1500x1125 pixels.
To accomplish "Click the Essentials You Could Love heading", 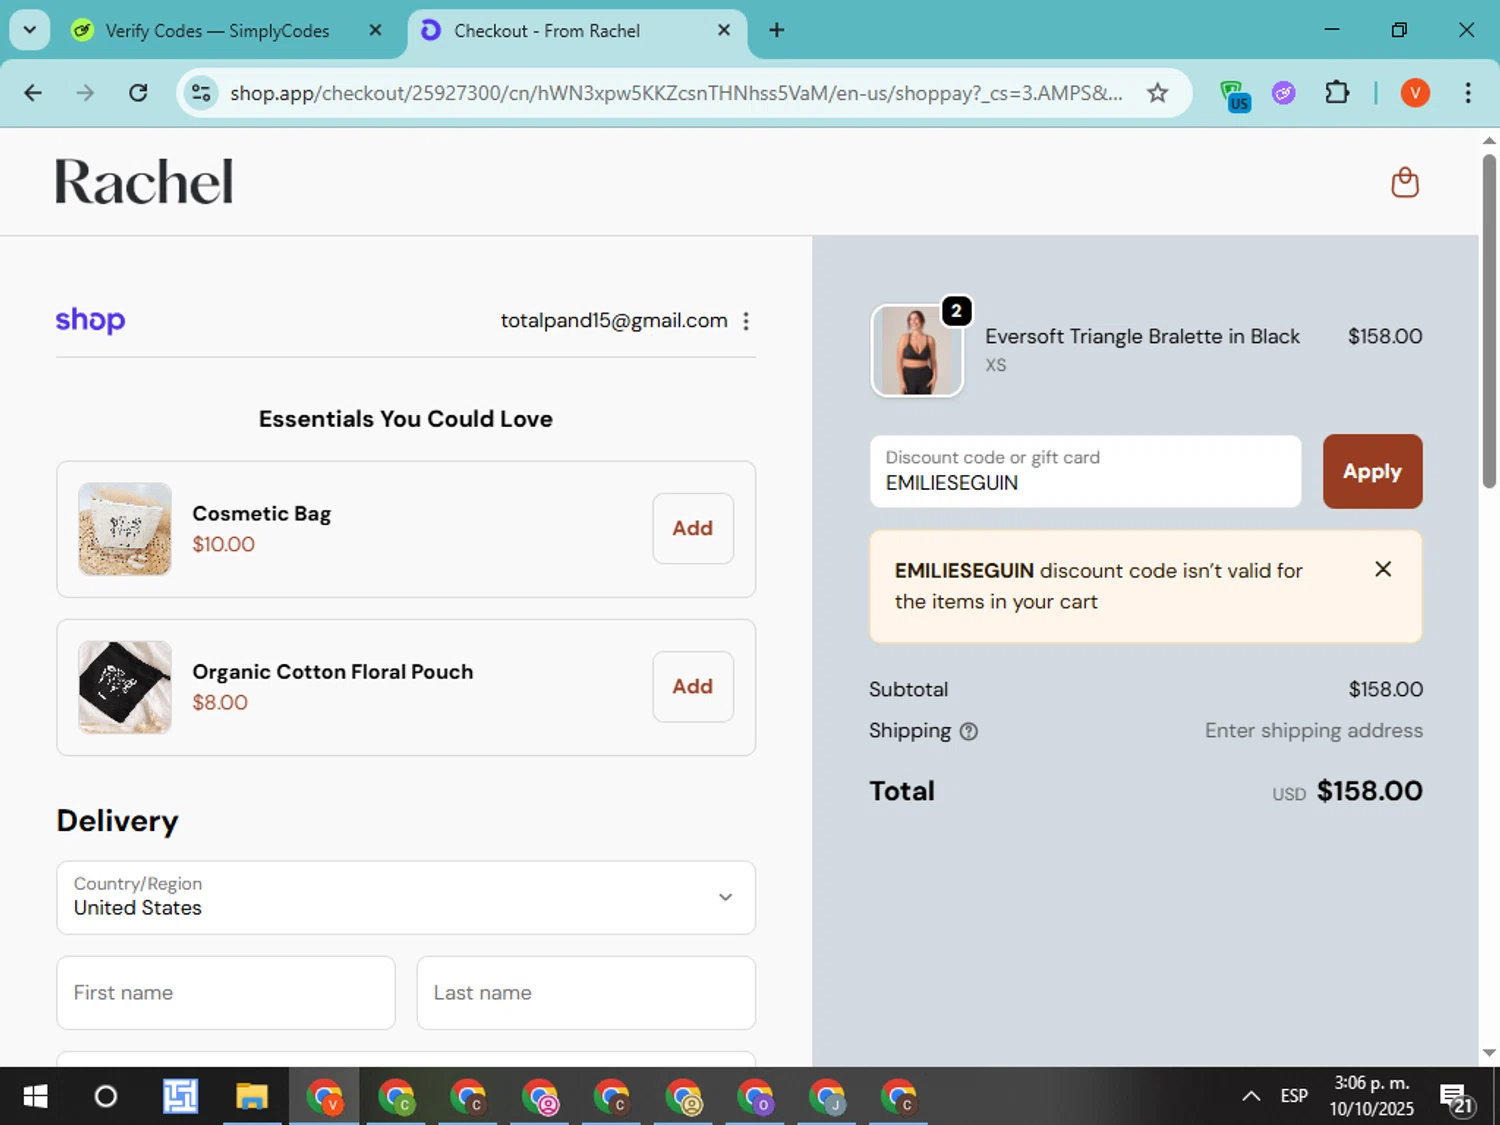I will [406, 419].
